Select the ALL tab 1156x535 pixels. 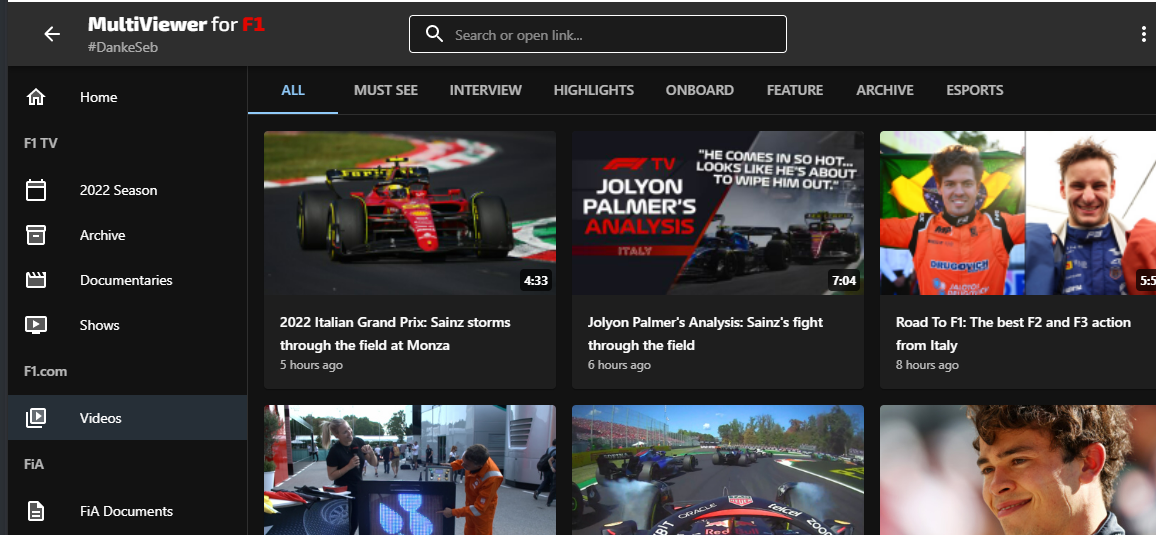pos(293,90)
